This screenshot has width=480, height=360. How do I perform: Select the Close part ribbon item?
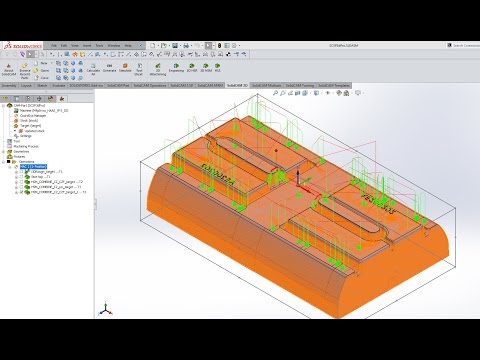41,78
